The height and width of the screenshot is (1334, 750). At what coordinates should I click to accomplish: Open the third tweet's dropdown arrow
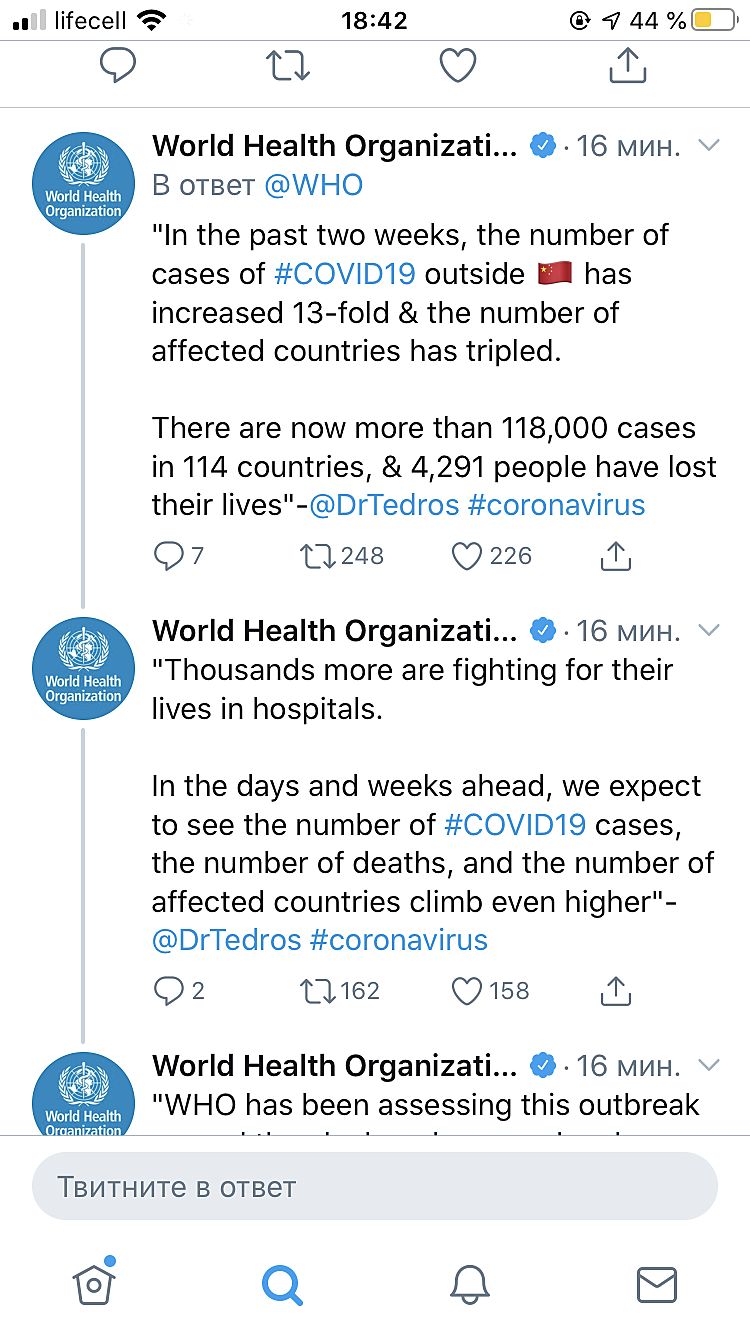pos(709,1065)
